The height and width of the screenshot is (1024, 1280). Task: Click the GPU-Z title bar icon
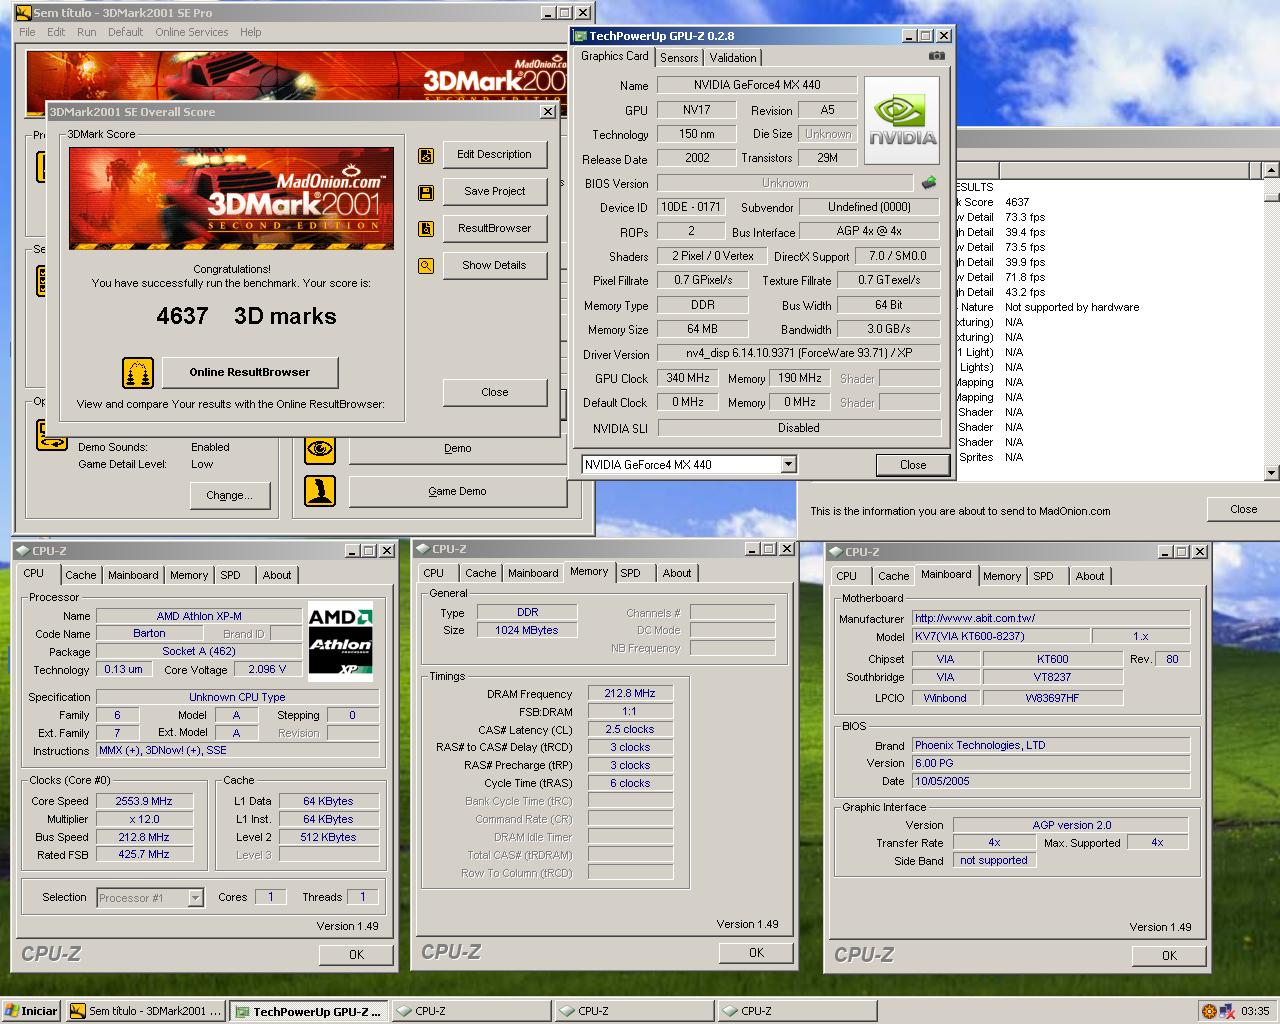pyautogui.click(x=580, y=35)
